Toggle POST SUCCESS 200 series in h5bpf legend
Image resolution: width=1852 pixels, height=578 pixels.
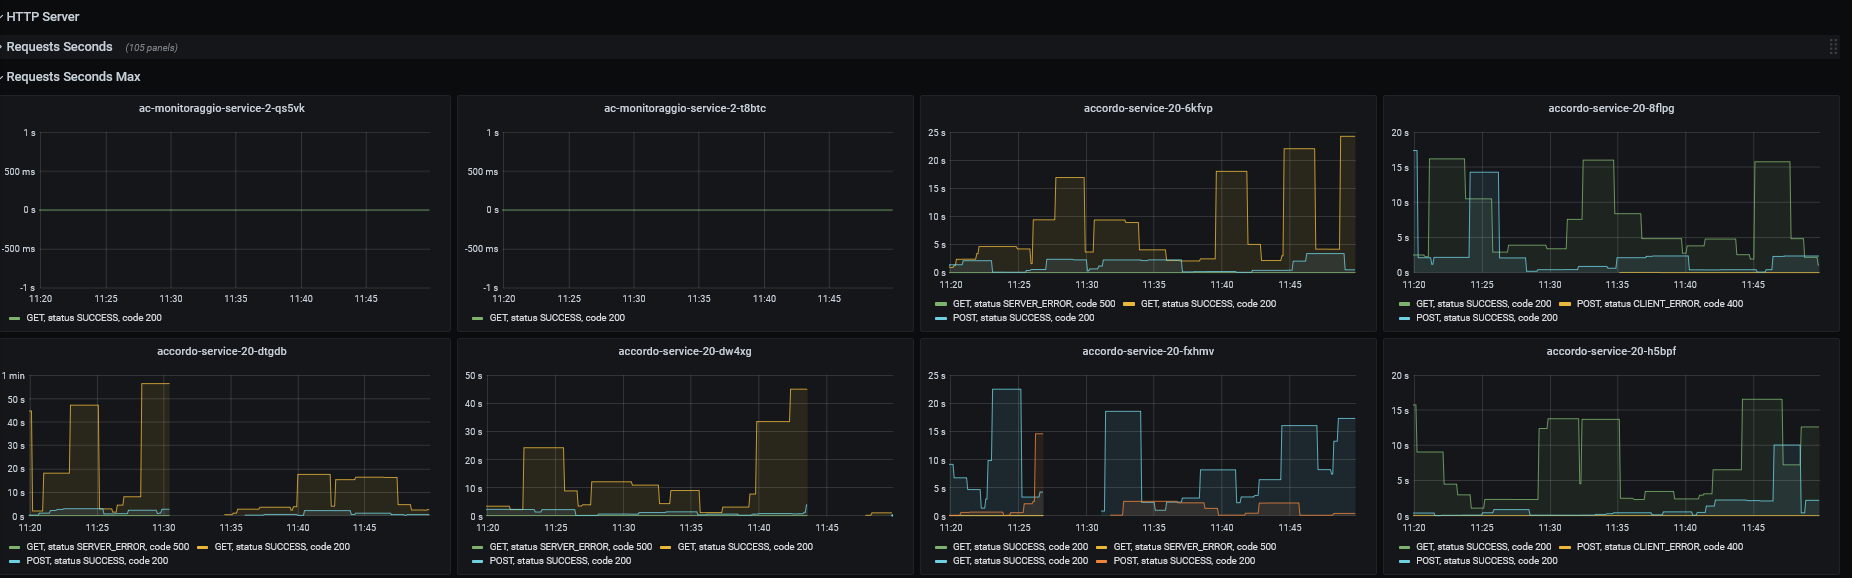click(1486, 561)
